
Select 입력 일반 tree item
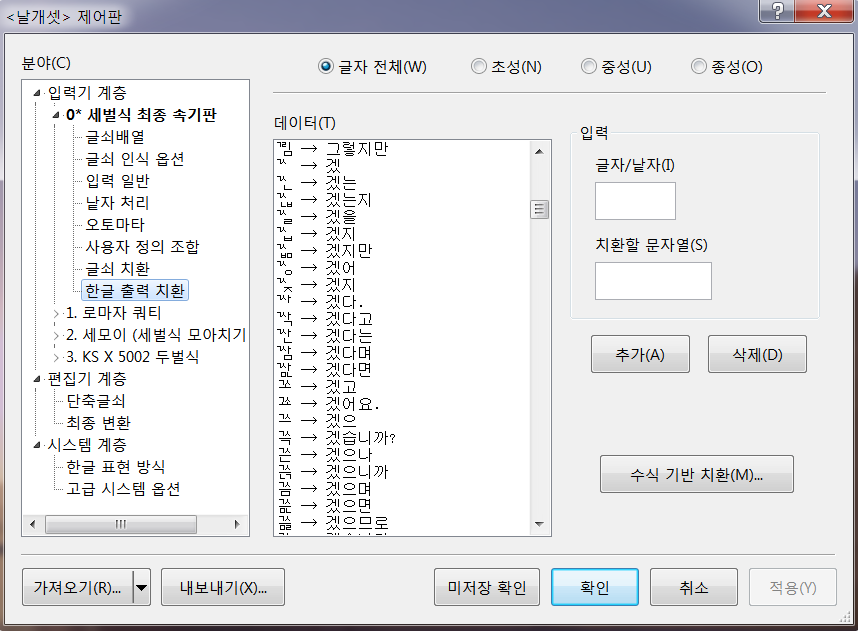coord(117,181)
